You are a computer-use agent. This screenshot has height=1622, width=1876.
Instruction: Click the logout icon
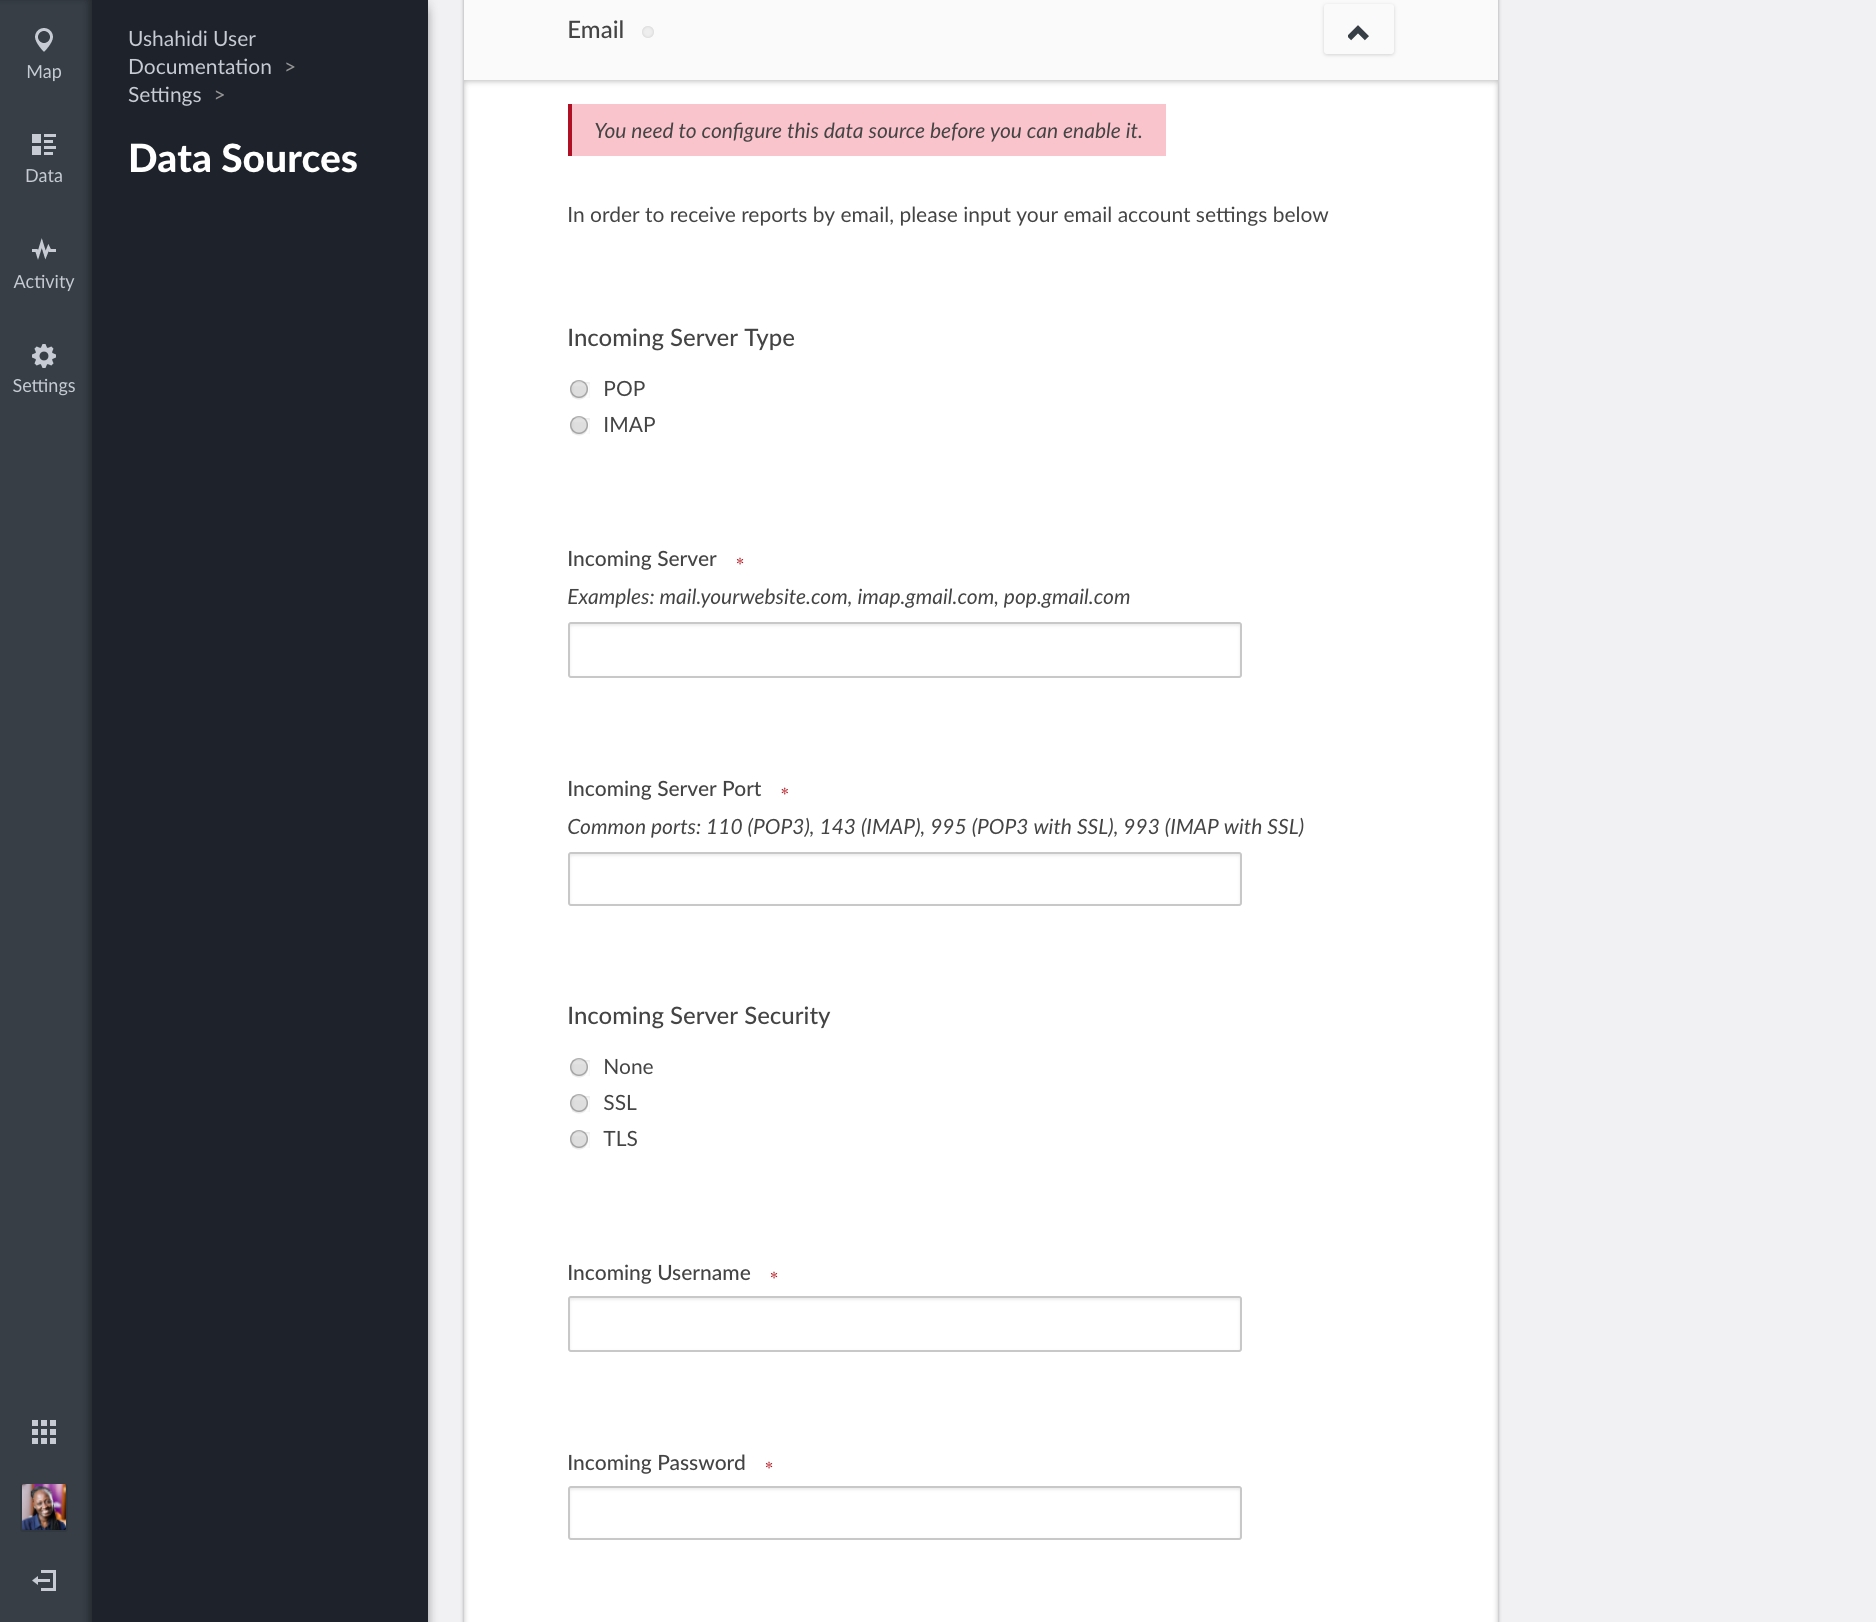(44, 1580)
